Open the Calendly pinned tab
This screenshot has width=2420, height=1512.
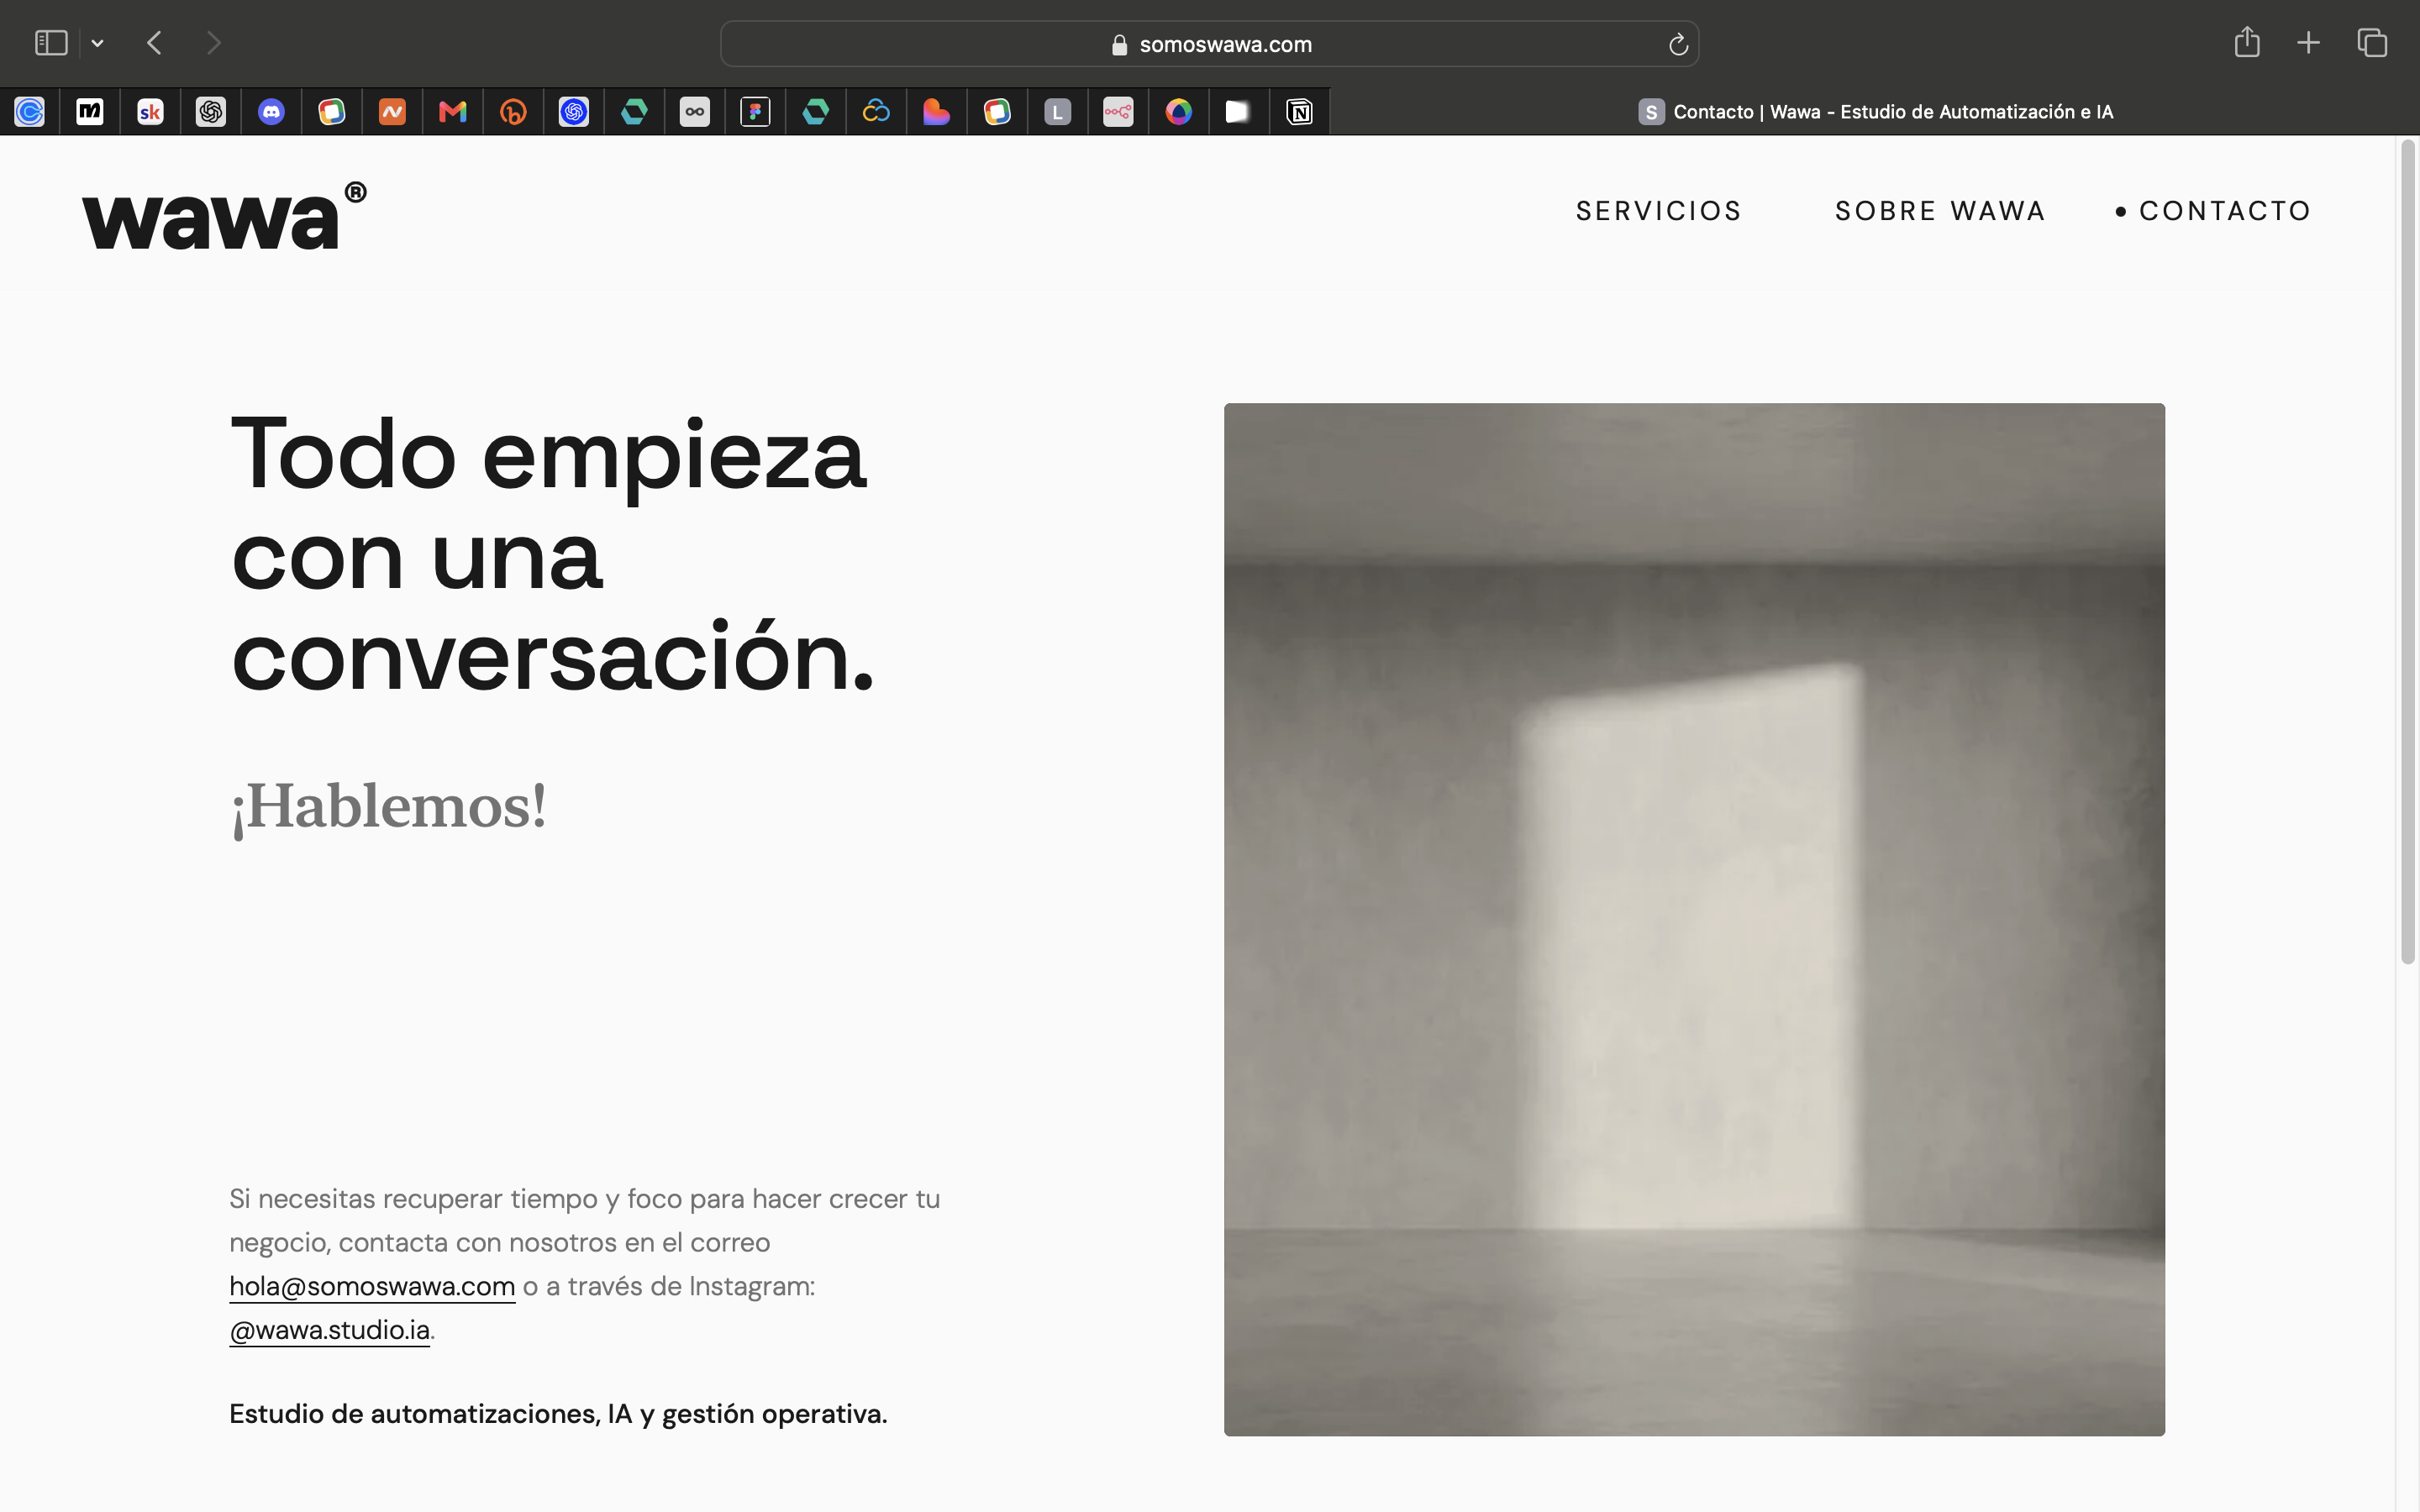click(x=30, y=111)
